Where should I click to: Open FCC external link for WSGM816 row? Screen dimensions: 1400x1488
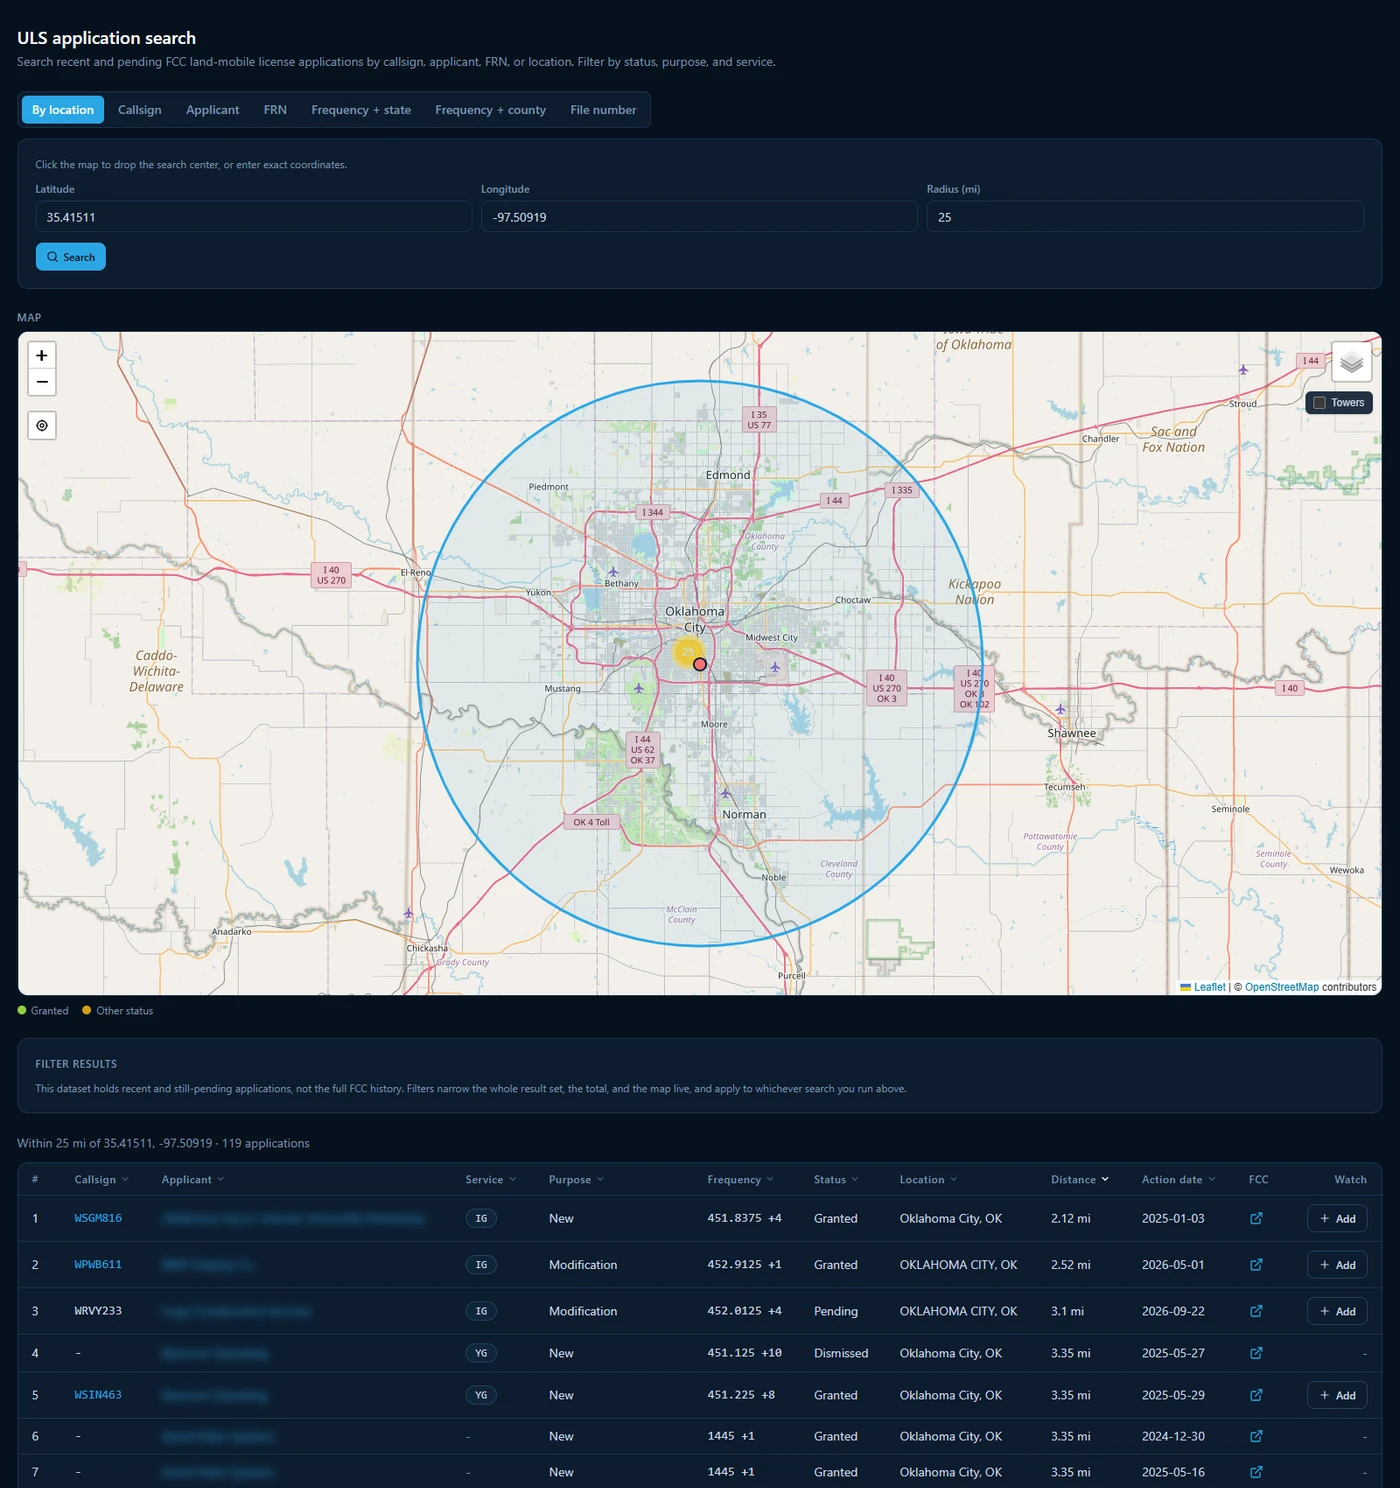pos(1256,1218)
